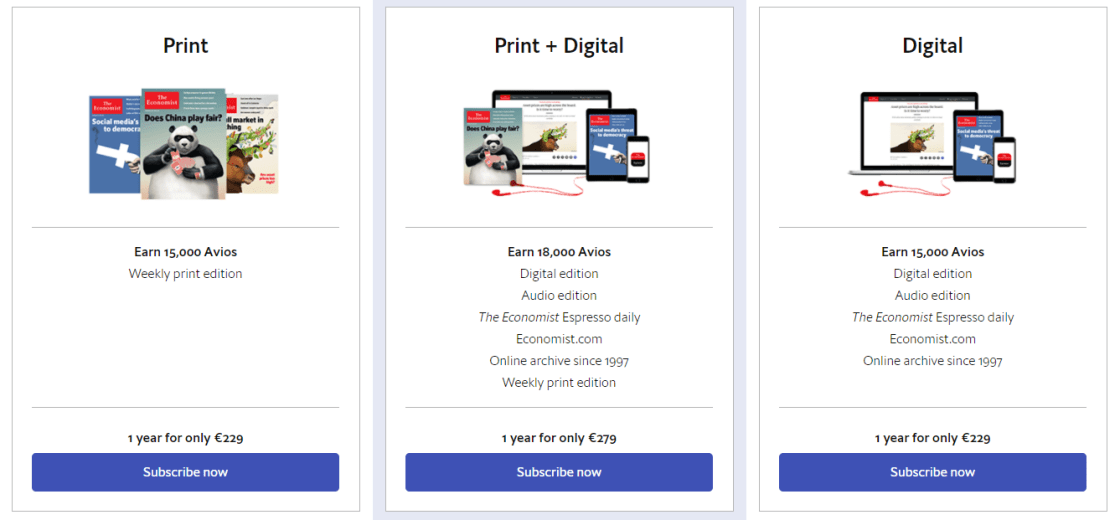The height and width of the screenshot is (520, 1120).
Task: Subscribe now to the Print + Digital plan
Action: 559,472
